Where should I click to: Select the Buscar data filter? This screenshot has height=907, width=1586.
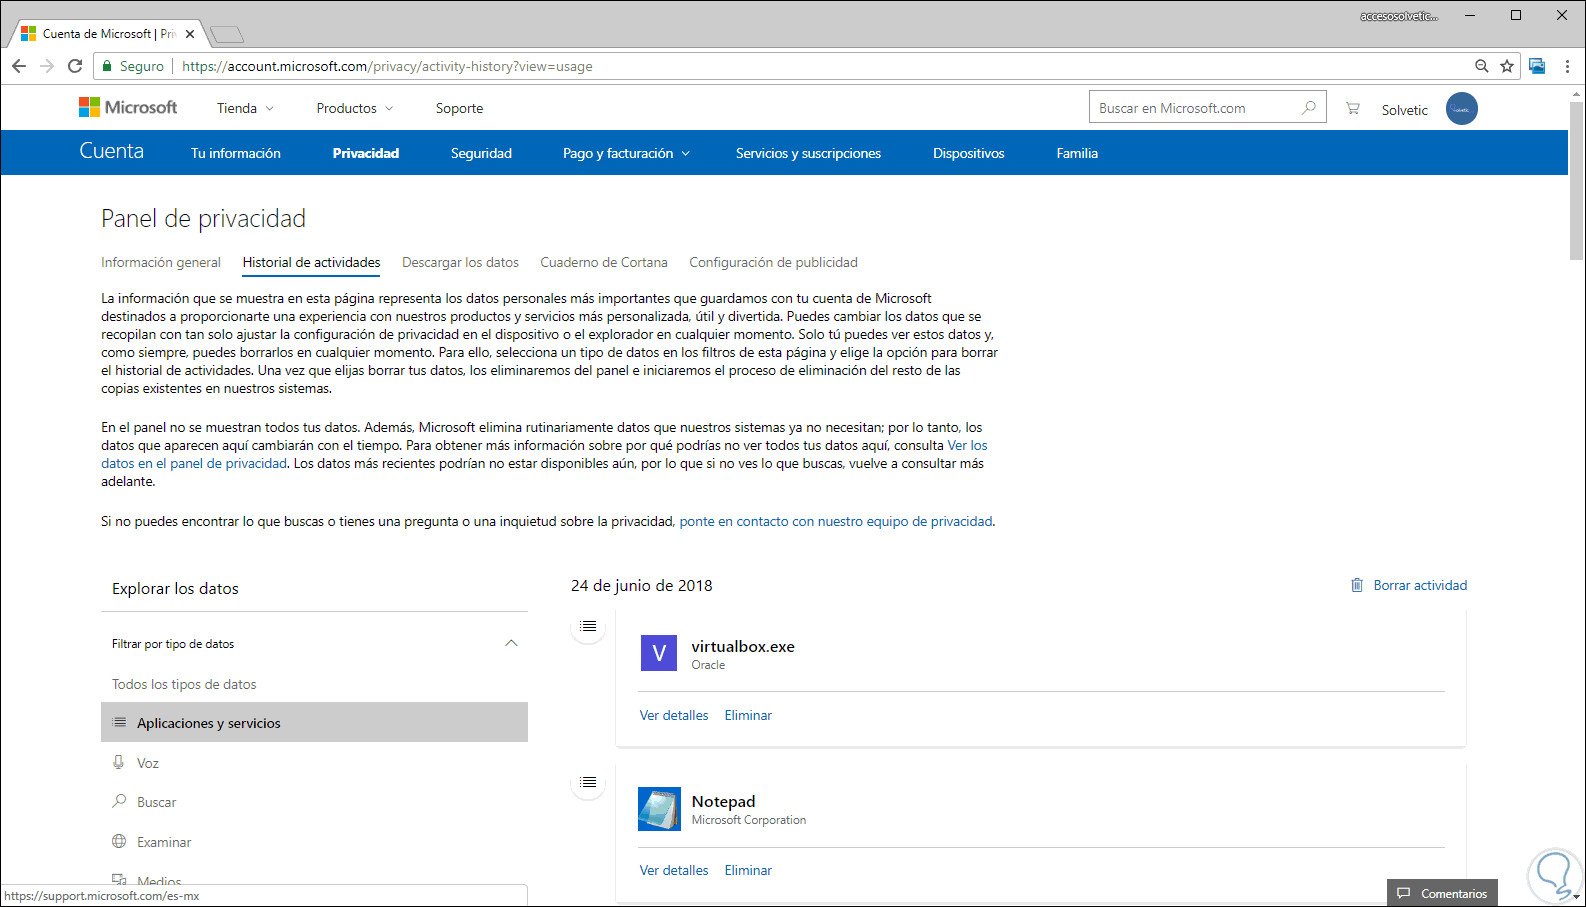pos(156,802)
